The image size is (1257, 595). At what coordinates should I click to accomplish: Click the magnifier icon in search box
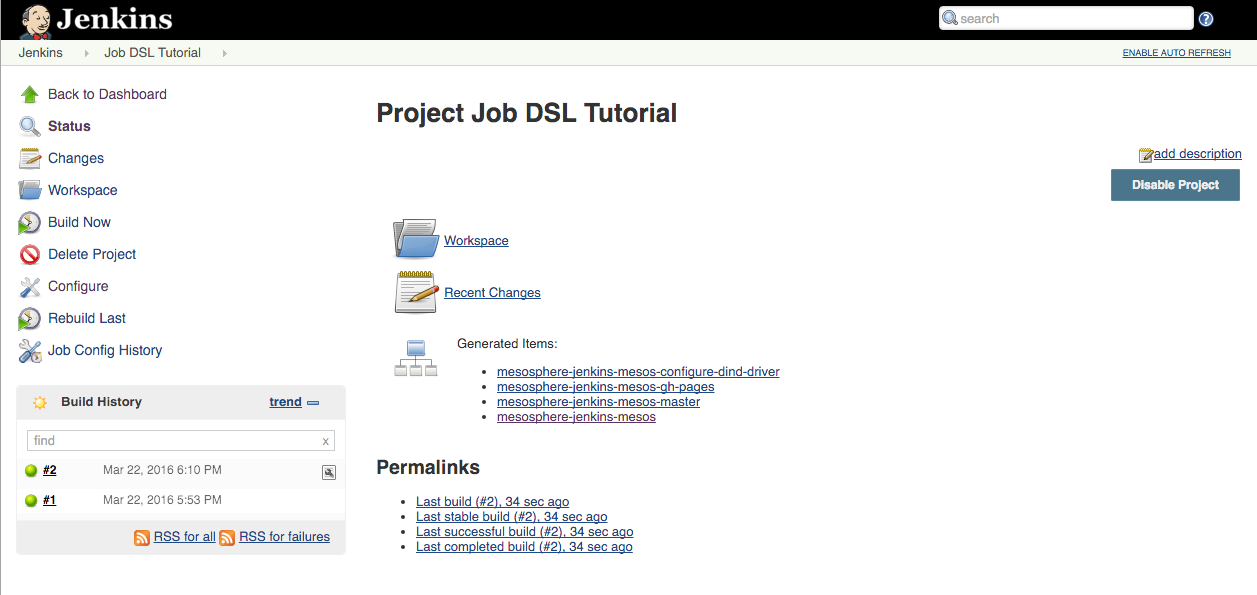pyautogui.click(x=950, y=18)
